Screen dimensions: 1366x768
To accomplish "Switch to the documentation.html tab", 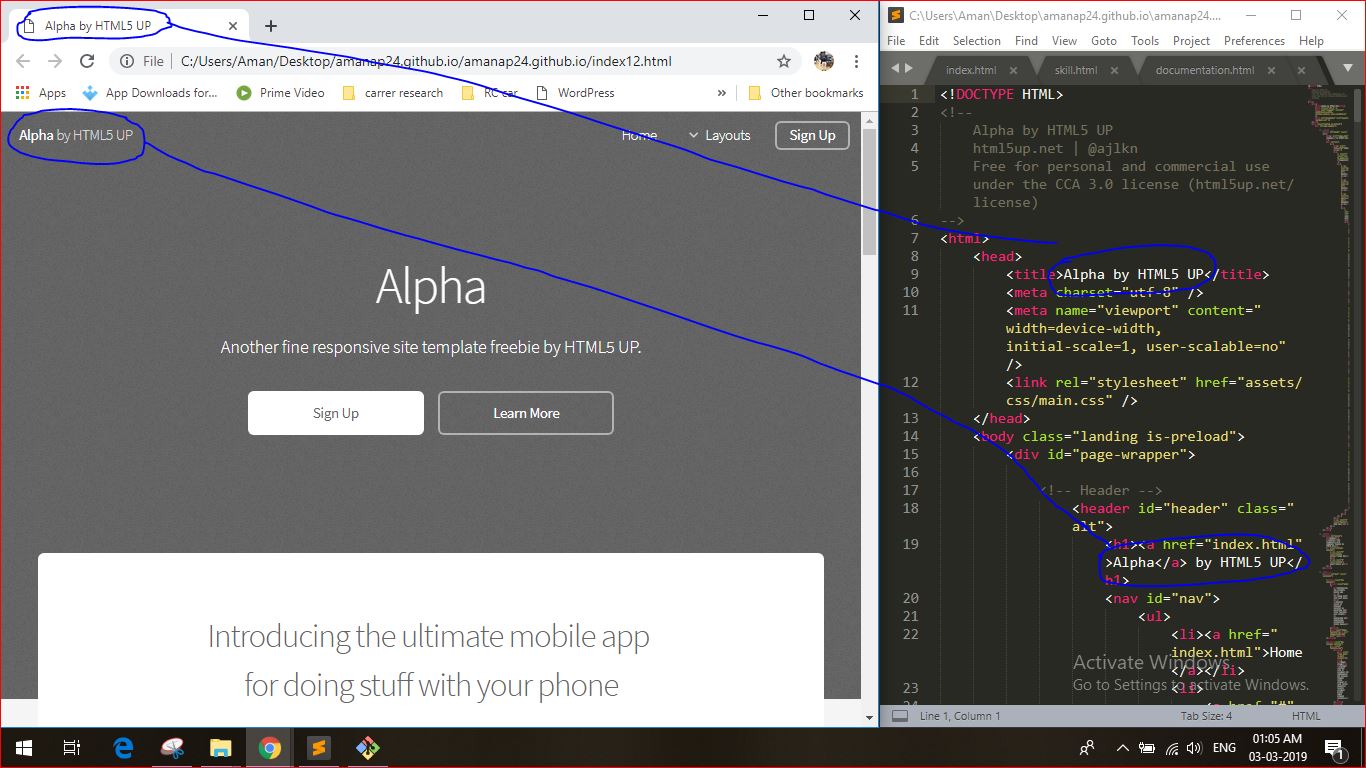I will (x=1204, y=70).
